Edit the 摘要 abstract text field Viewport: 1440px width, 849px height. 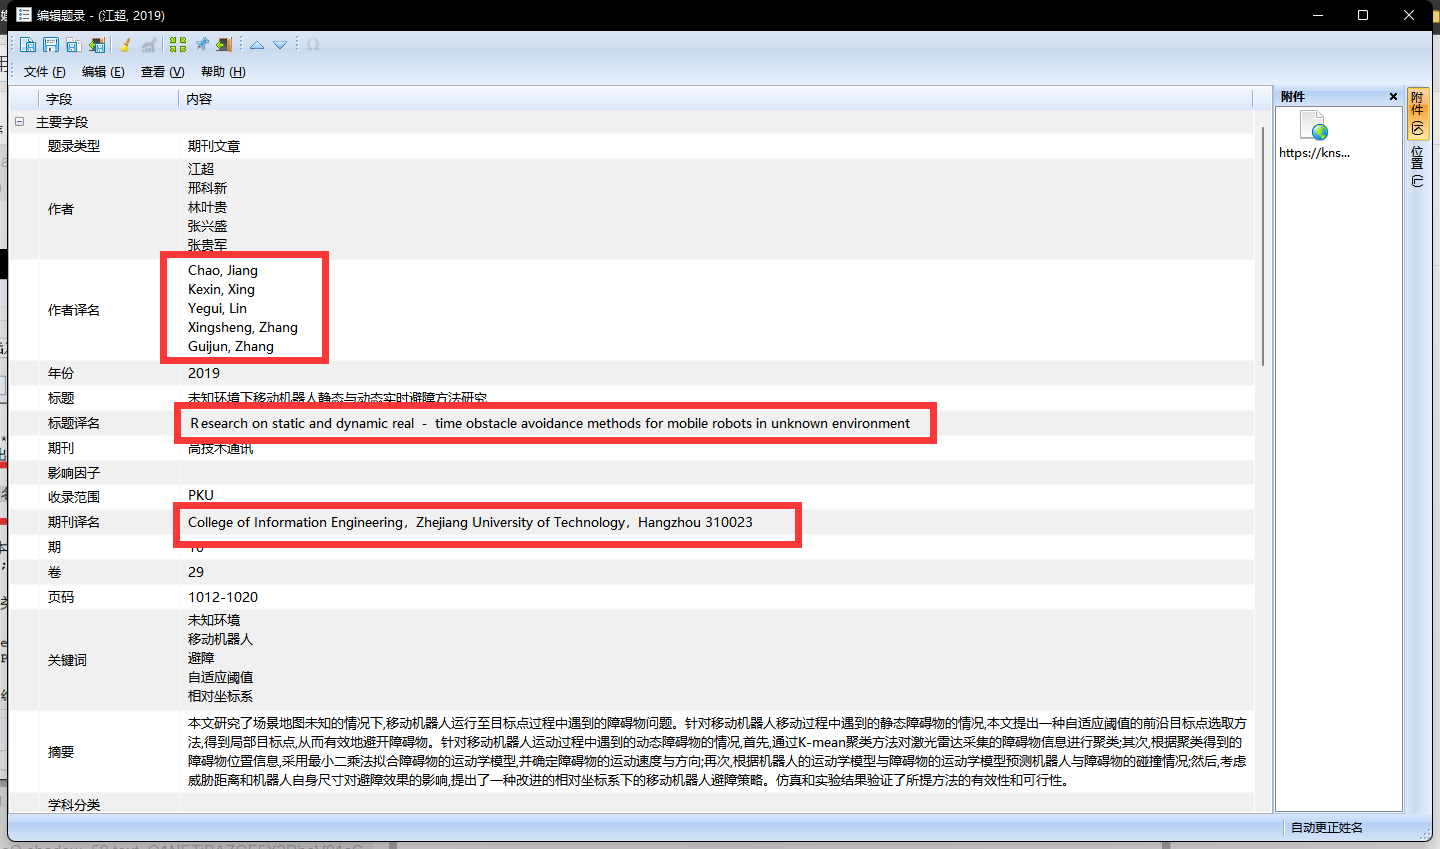[700, 752]
